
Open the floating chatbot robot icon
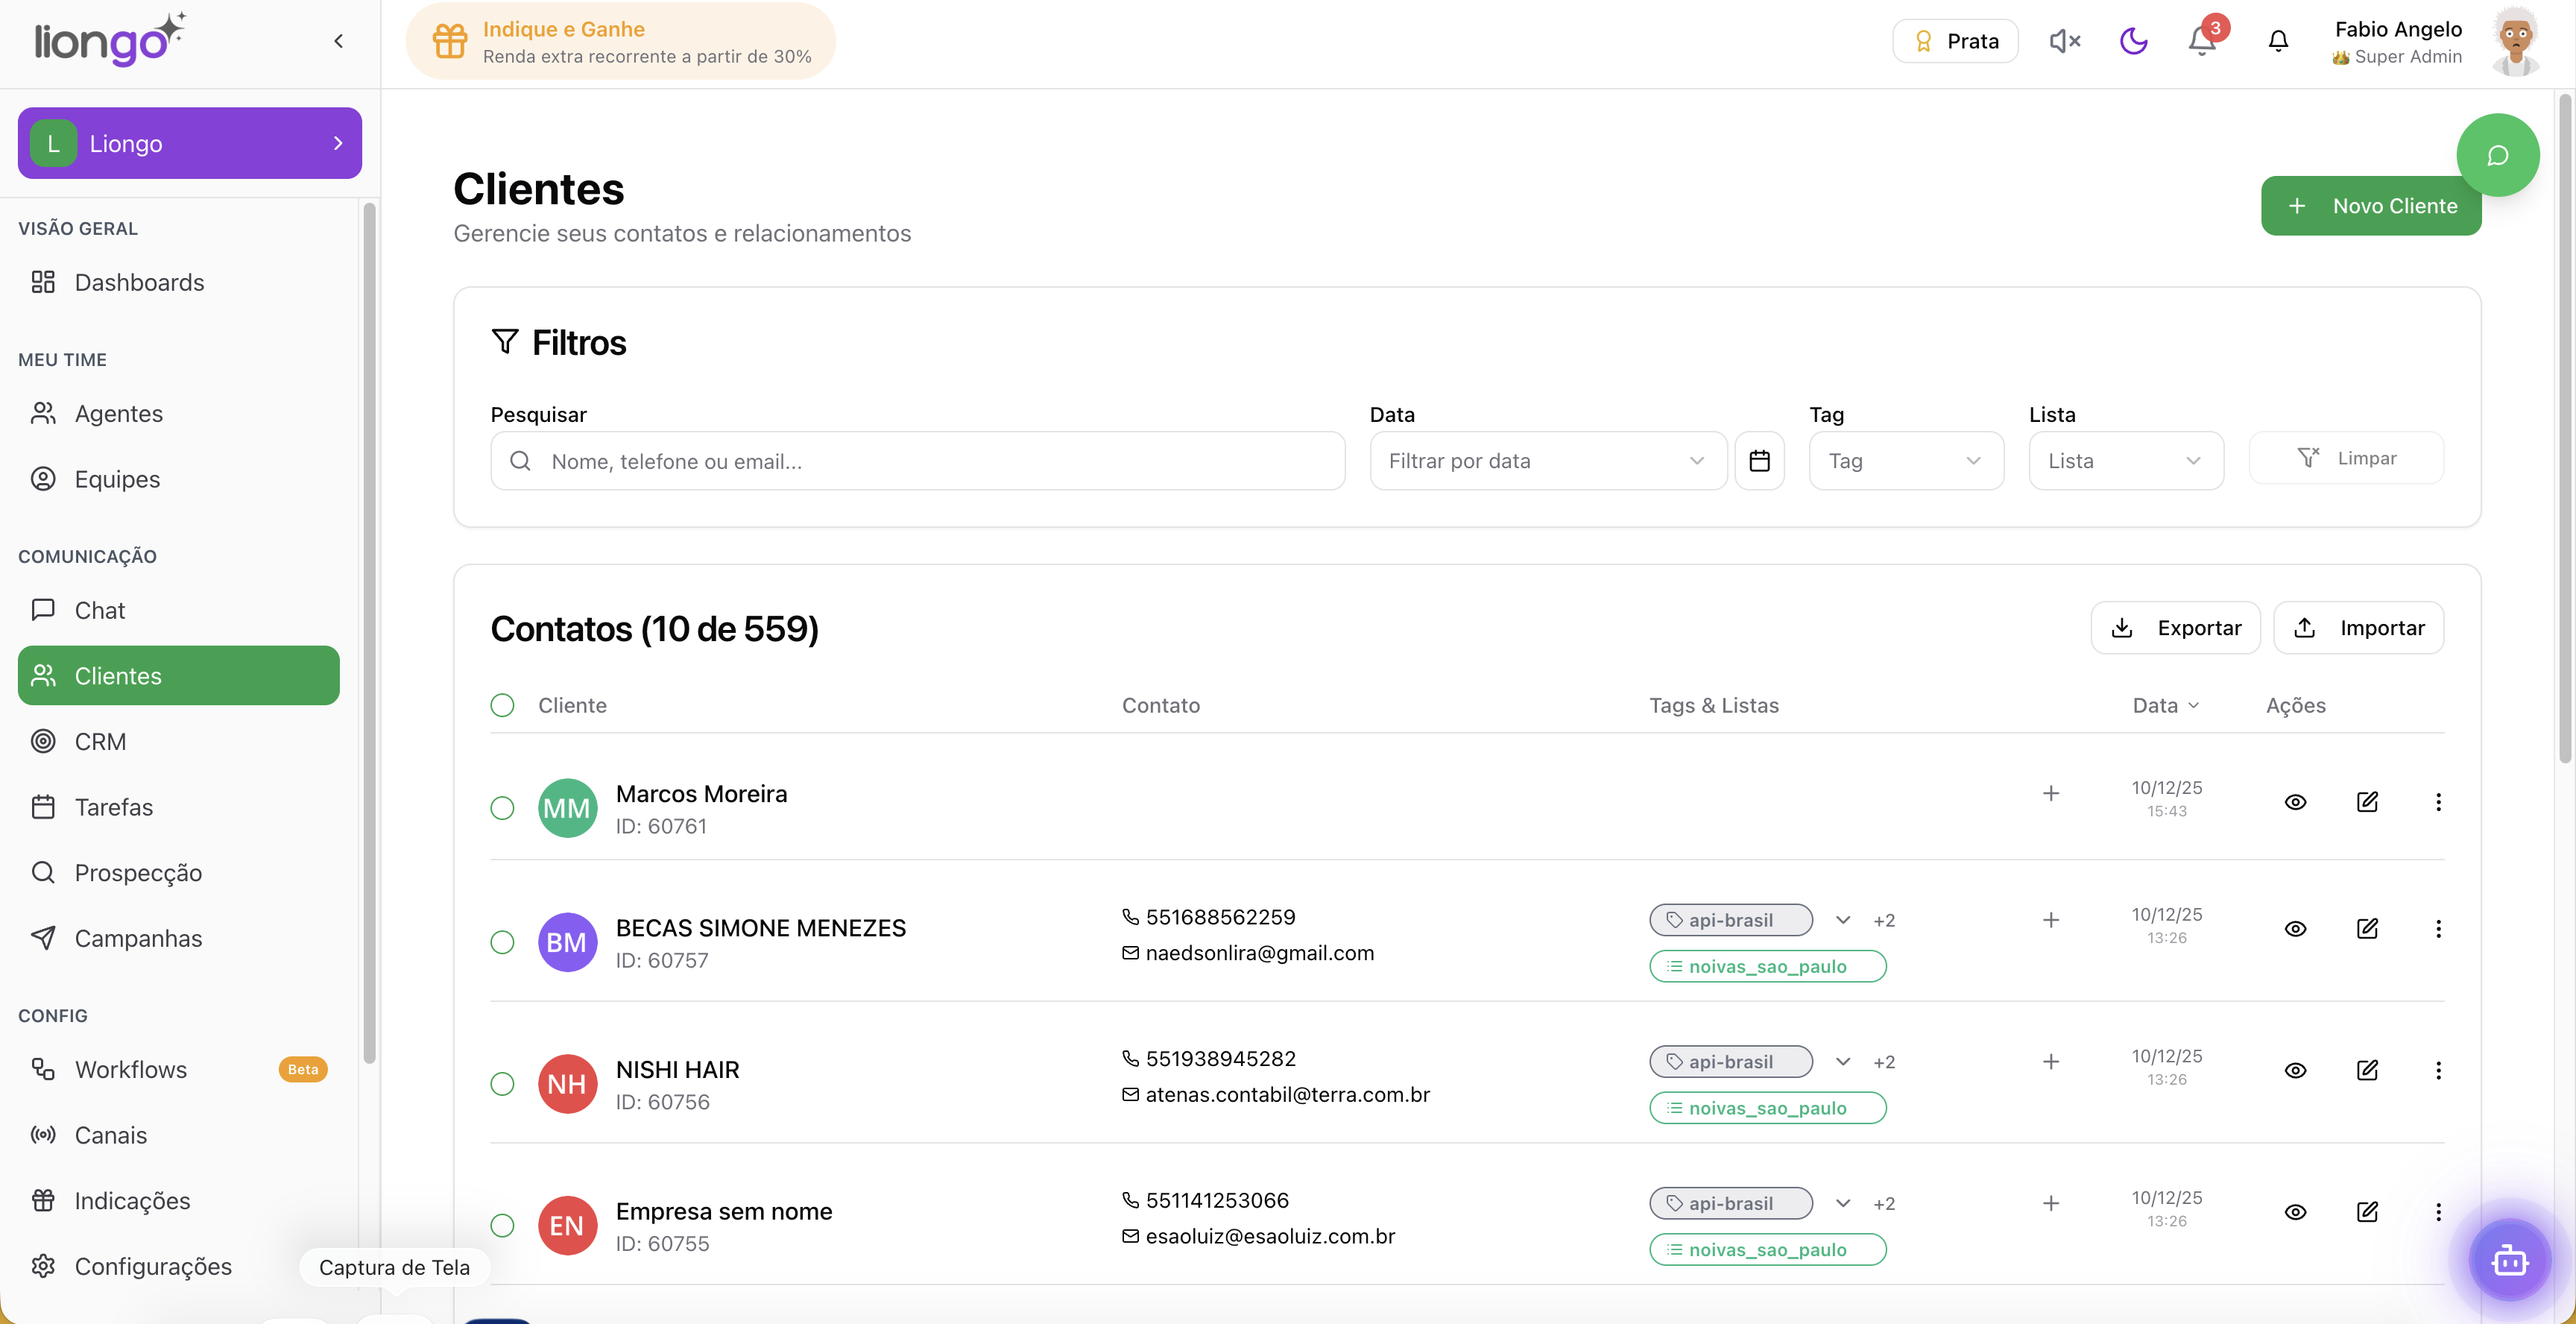tap(2509, 1260)
